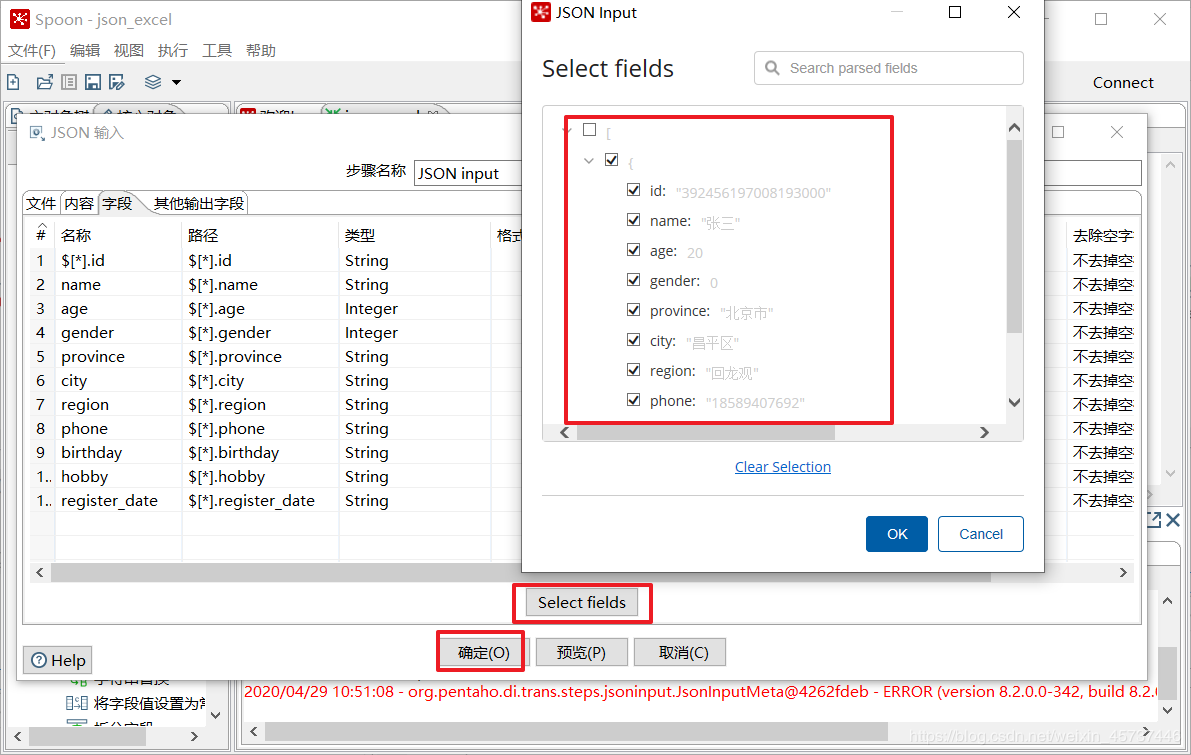Switch to the 内容 tab

point(79,204)
